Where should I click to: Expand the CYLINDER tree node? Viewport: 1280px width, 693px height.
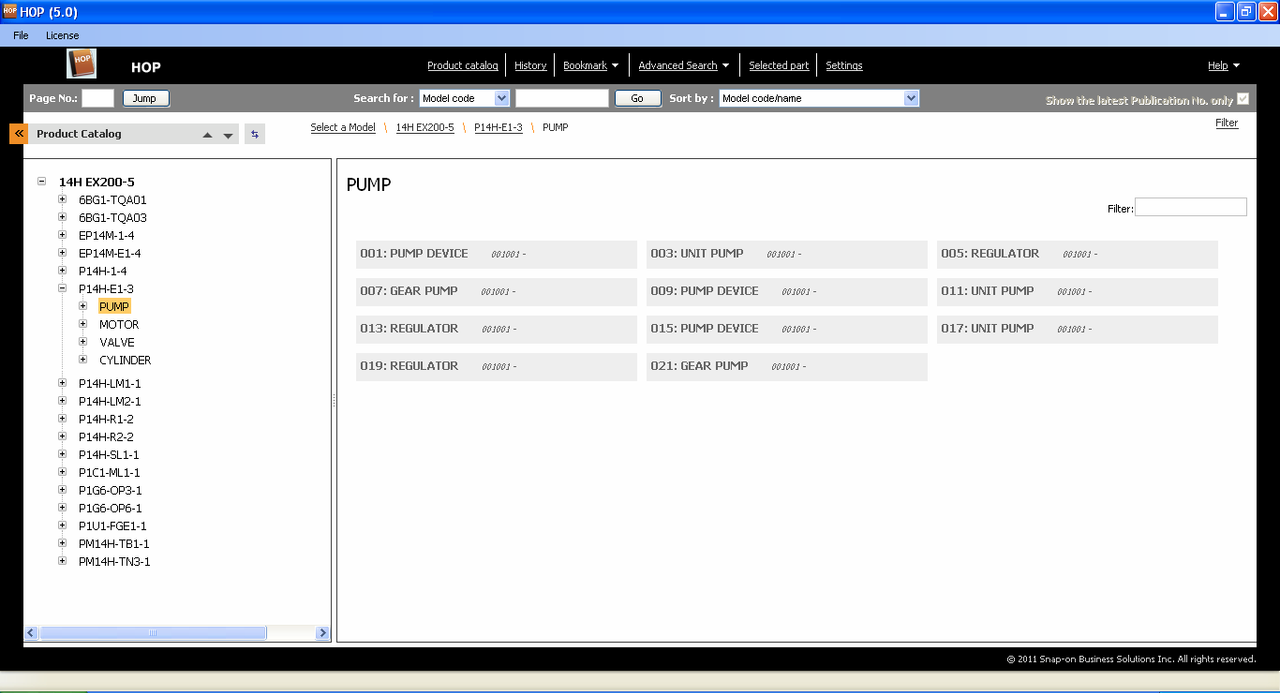[x=83, y=360]
